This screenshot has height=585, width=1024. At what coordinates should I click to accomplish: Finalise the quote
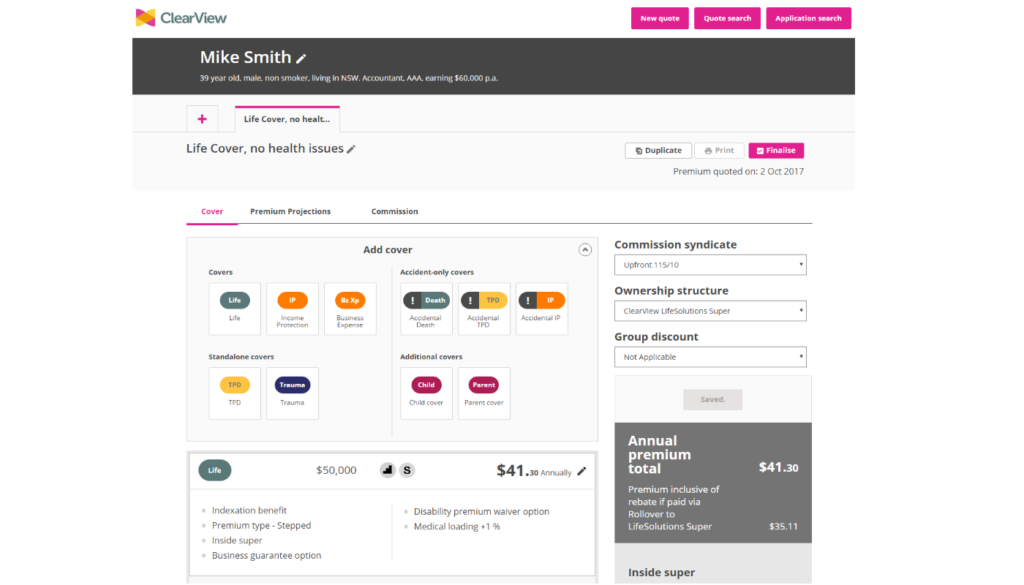click(x=776, y=150)
